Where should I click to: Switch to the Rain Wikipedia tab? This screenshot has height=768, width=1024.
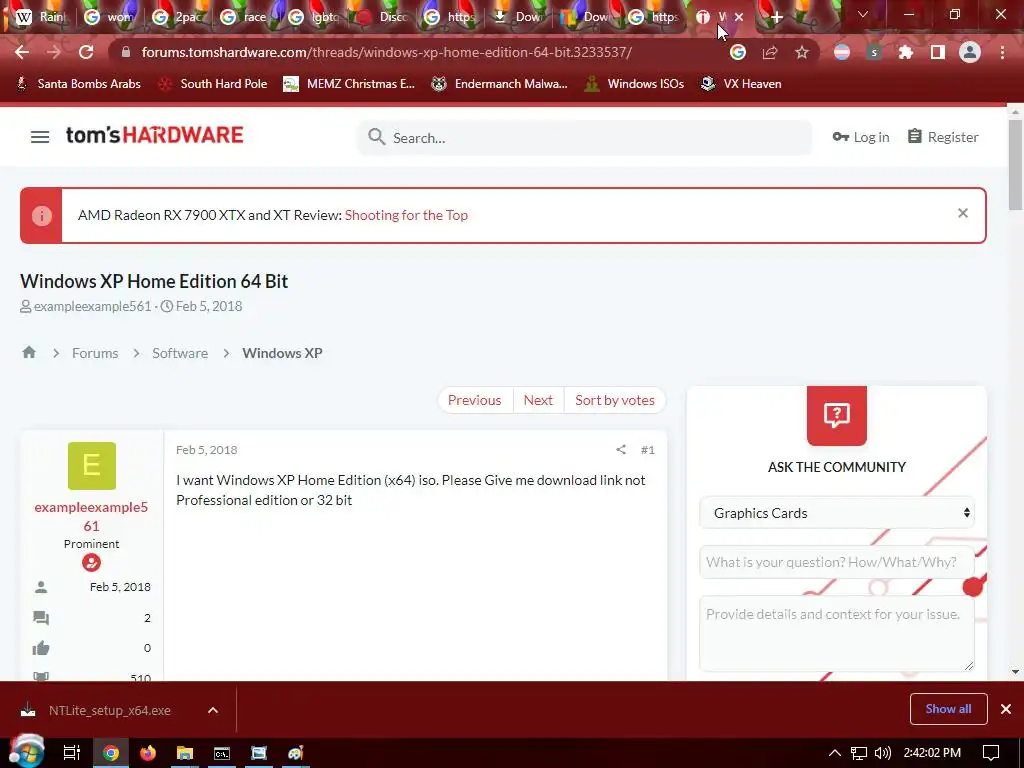point(40,17)
